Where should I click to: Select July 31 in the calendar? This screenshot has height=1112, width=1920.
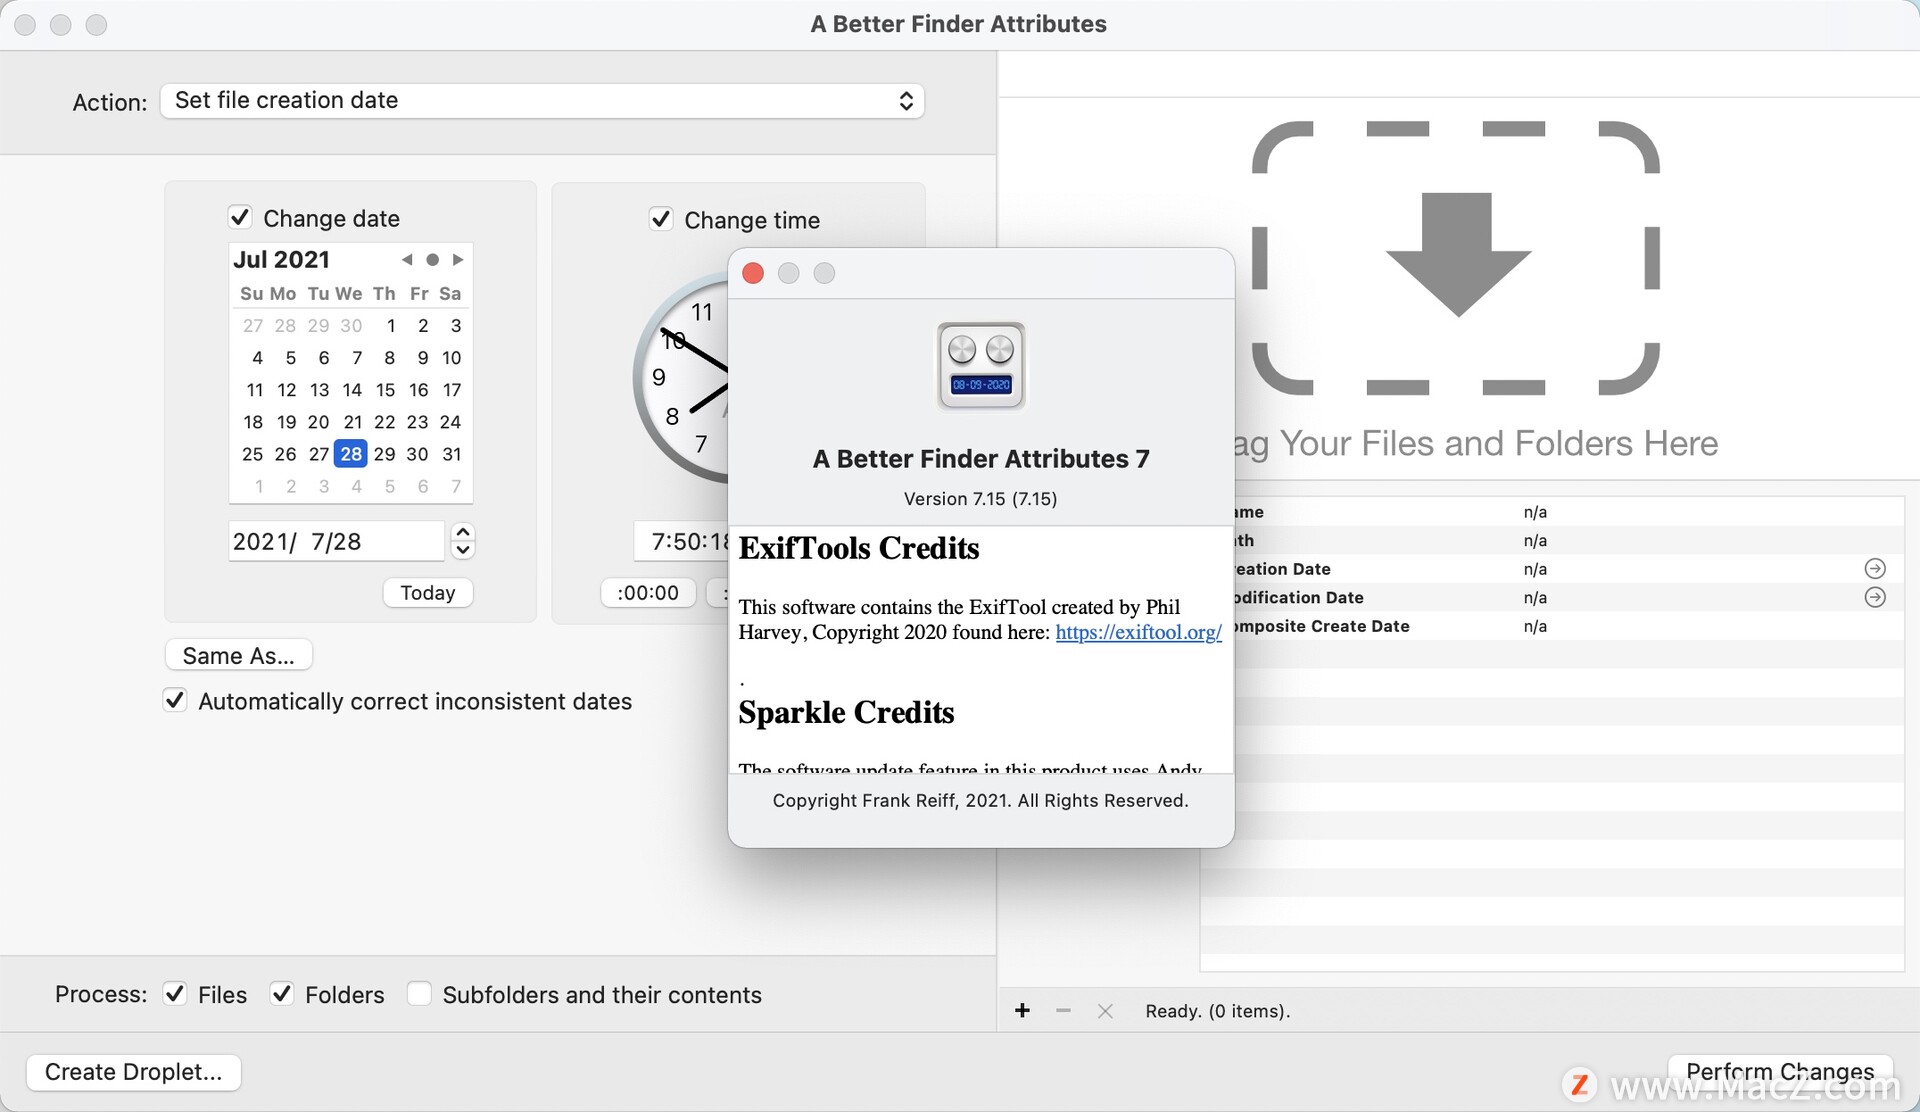coord(452,453)
